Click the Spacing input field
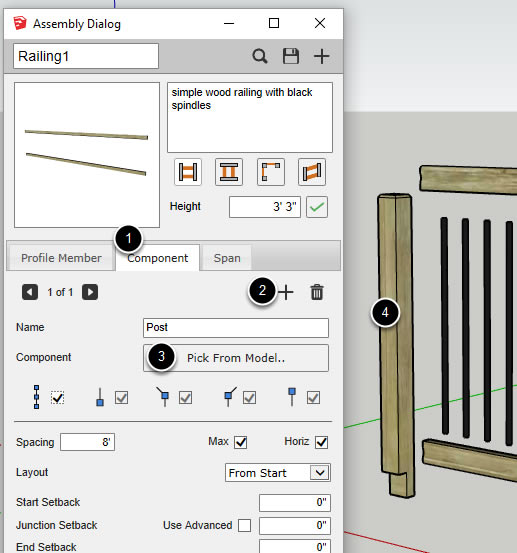Screen dimensions: 517x553 [x=87, y=442]
